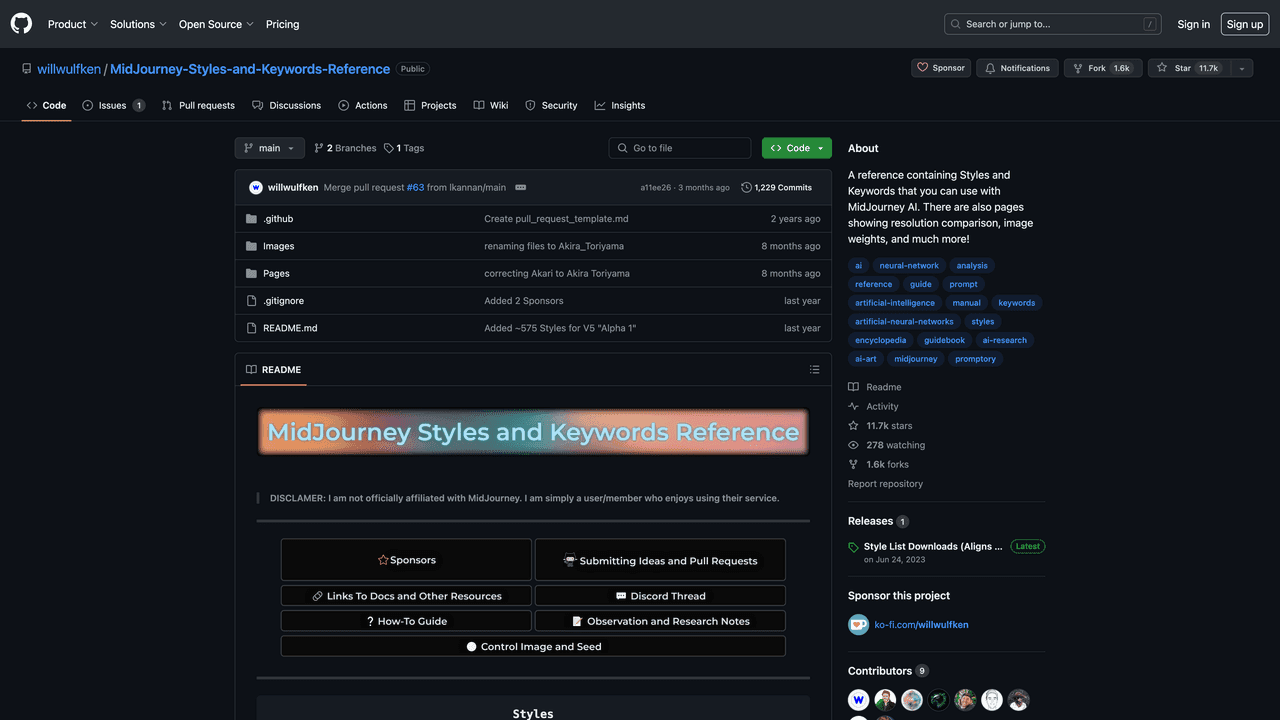Open the Solutions menu

pos(139,24)
